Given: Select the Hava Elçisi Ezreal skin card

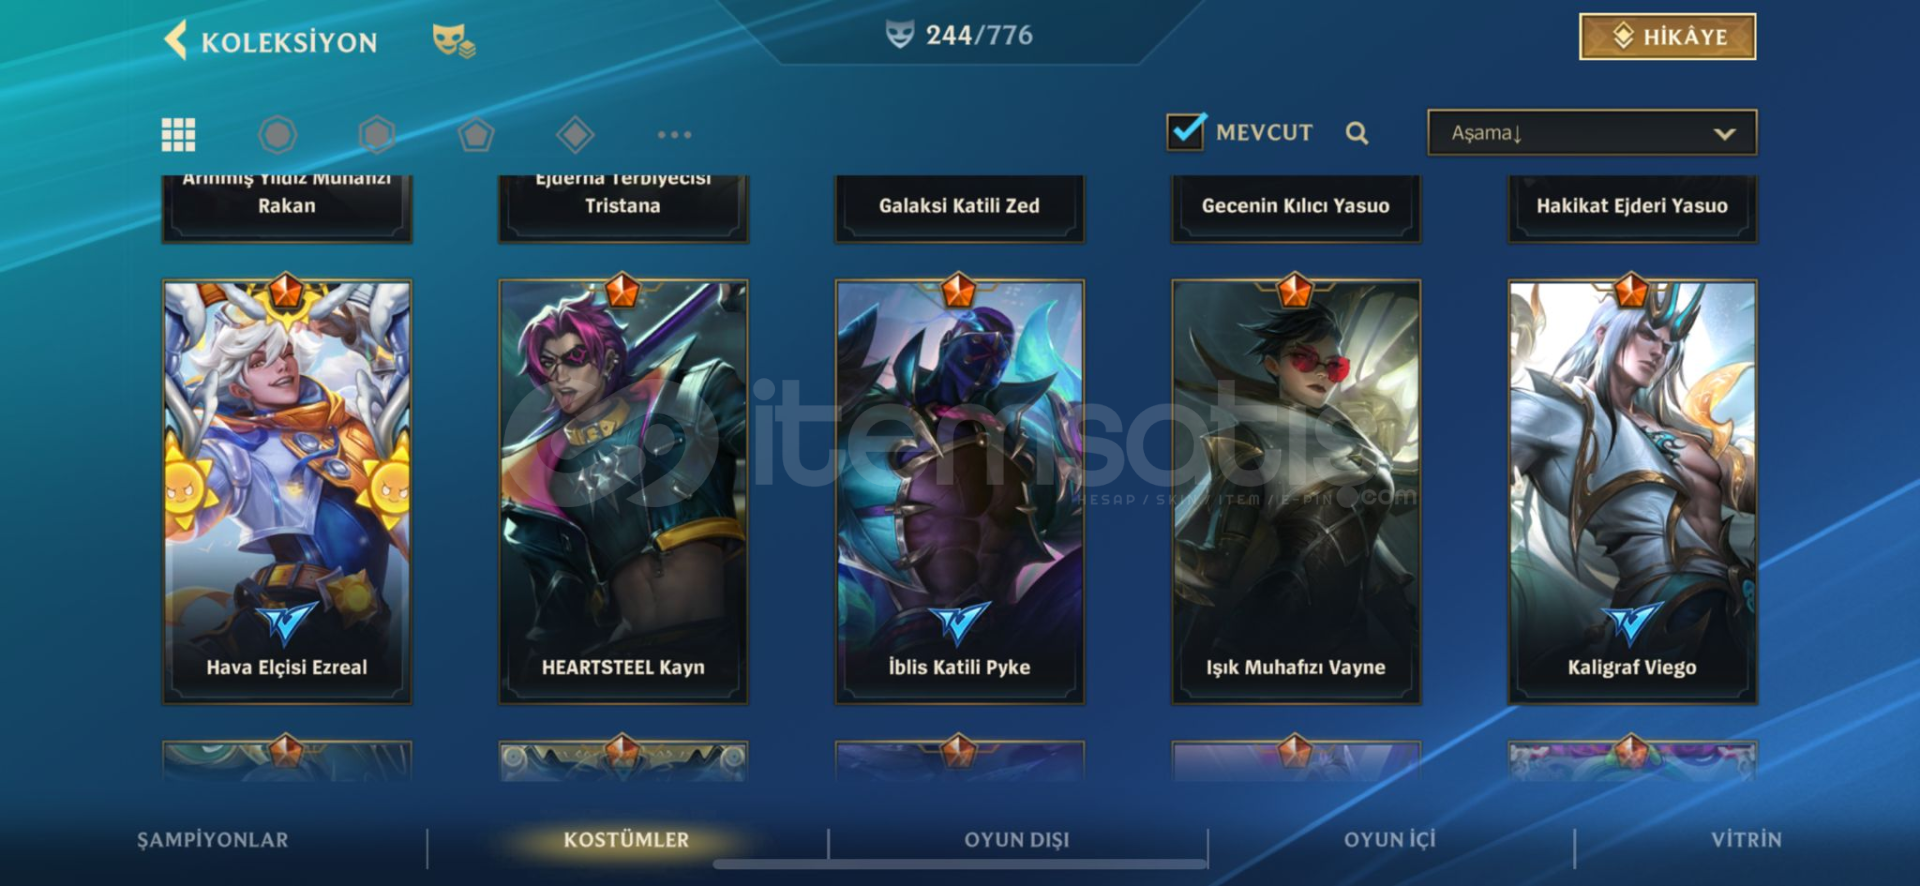Looking at the screenshot, I should 287,492.
